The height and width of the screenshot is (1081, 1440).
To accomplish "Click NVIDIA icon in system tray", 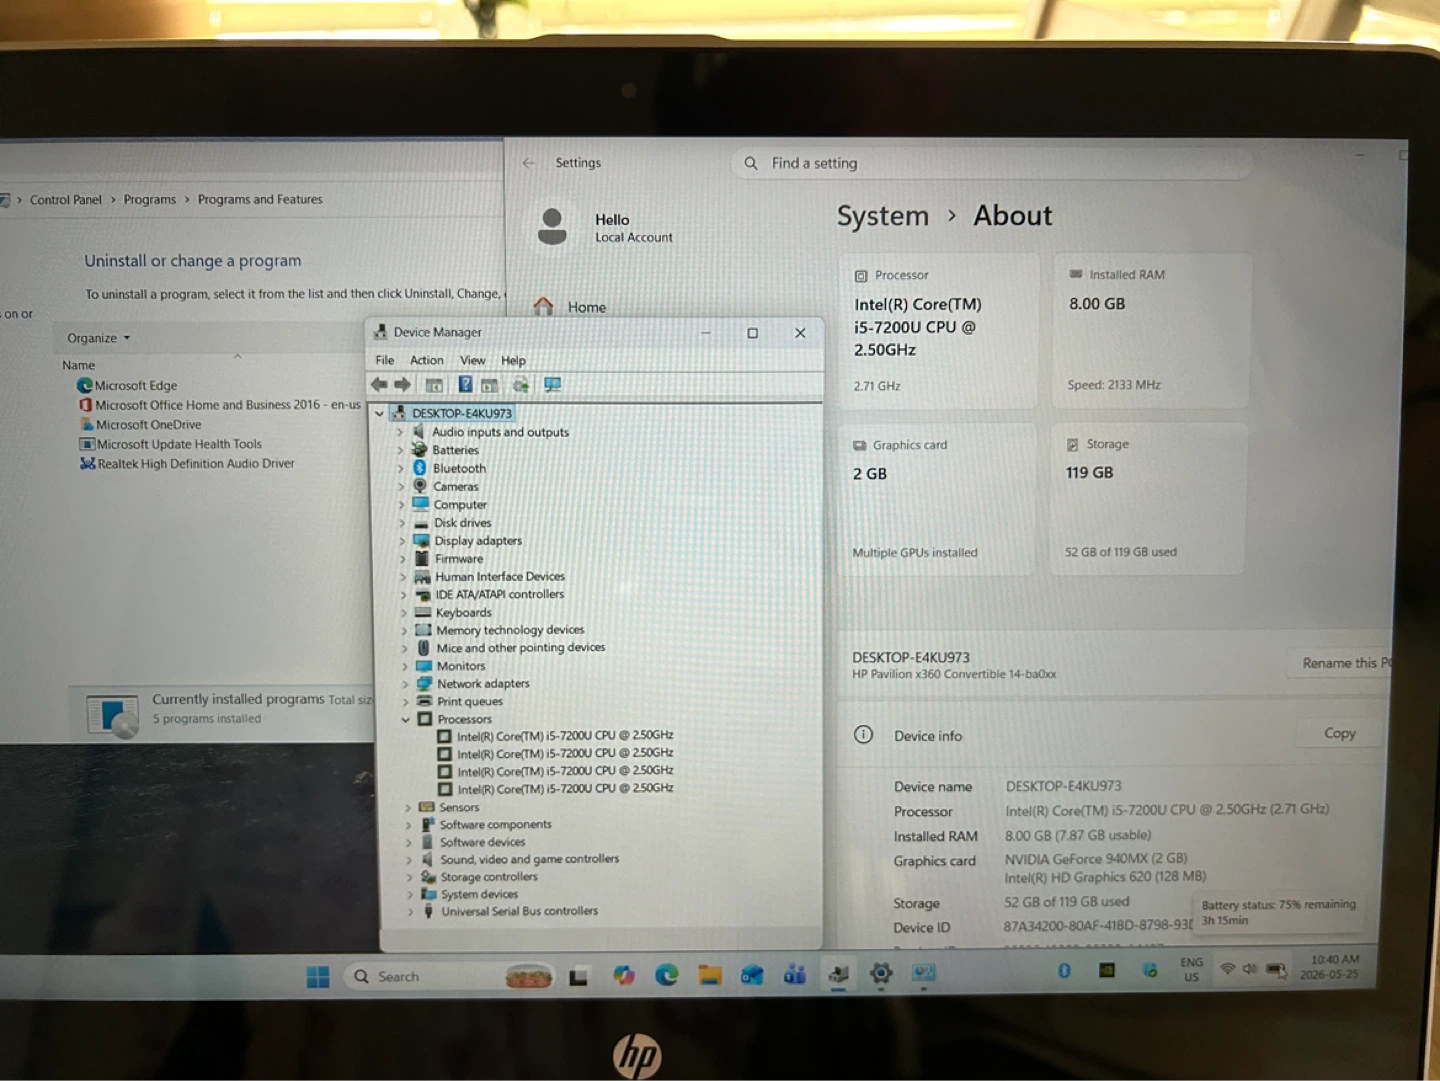I will 1107,970.
